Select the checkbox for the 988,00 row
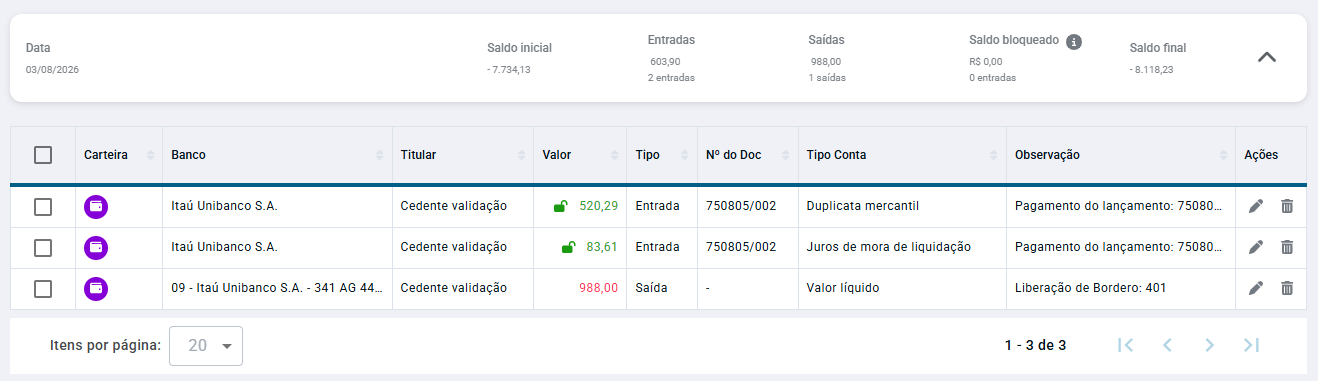This screenshot has height=381, width=1318. click(x=43, y=288)
